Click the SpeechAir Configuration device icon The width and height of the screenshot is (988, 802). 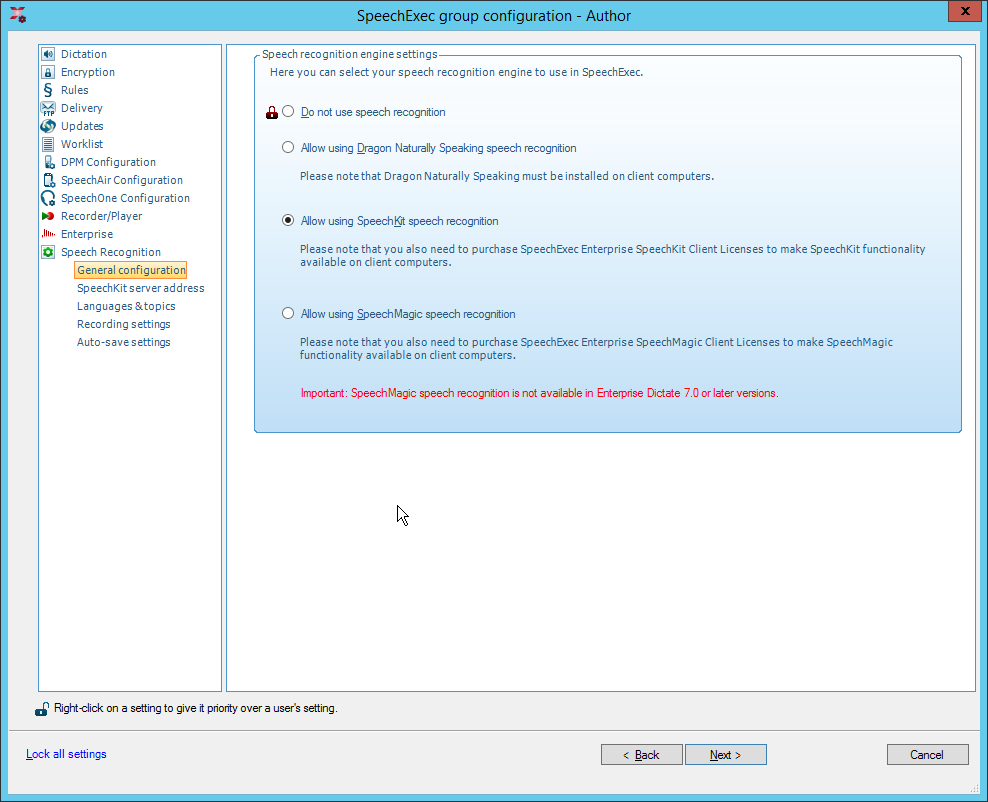48,180
